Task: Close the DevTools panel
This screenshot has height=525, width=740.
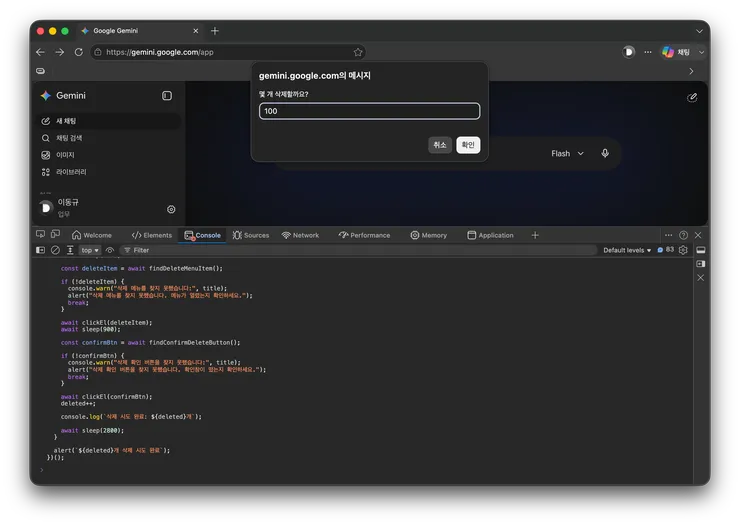Action: pyautogui.click(x=698, y=235)
